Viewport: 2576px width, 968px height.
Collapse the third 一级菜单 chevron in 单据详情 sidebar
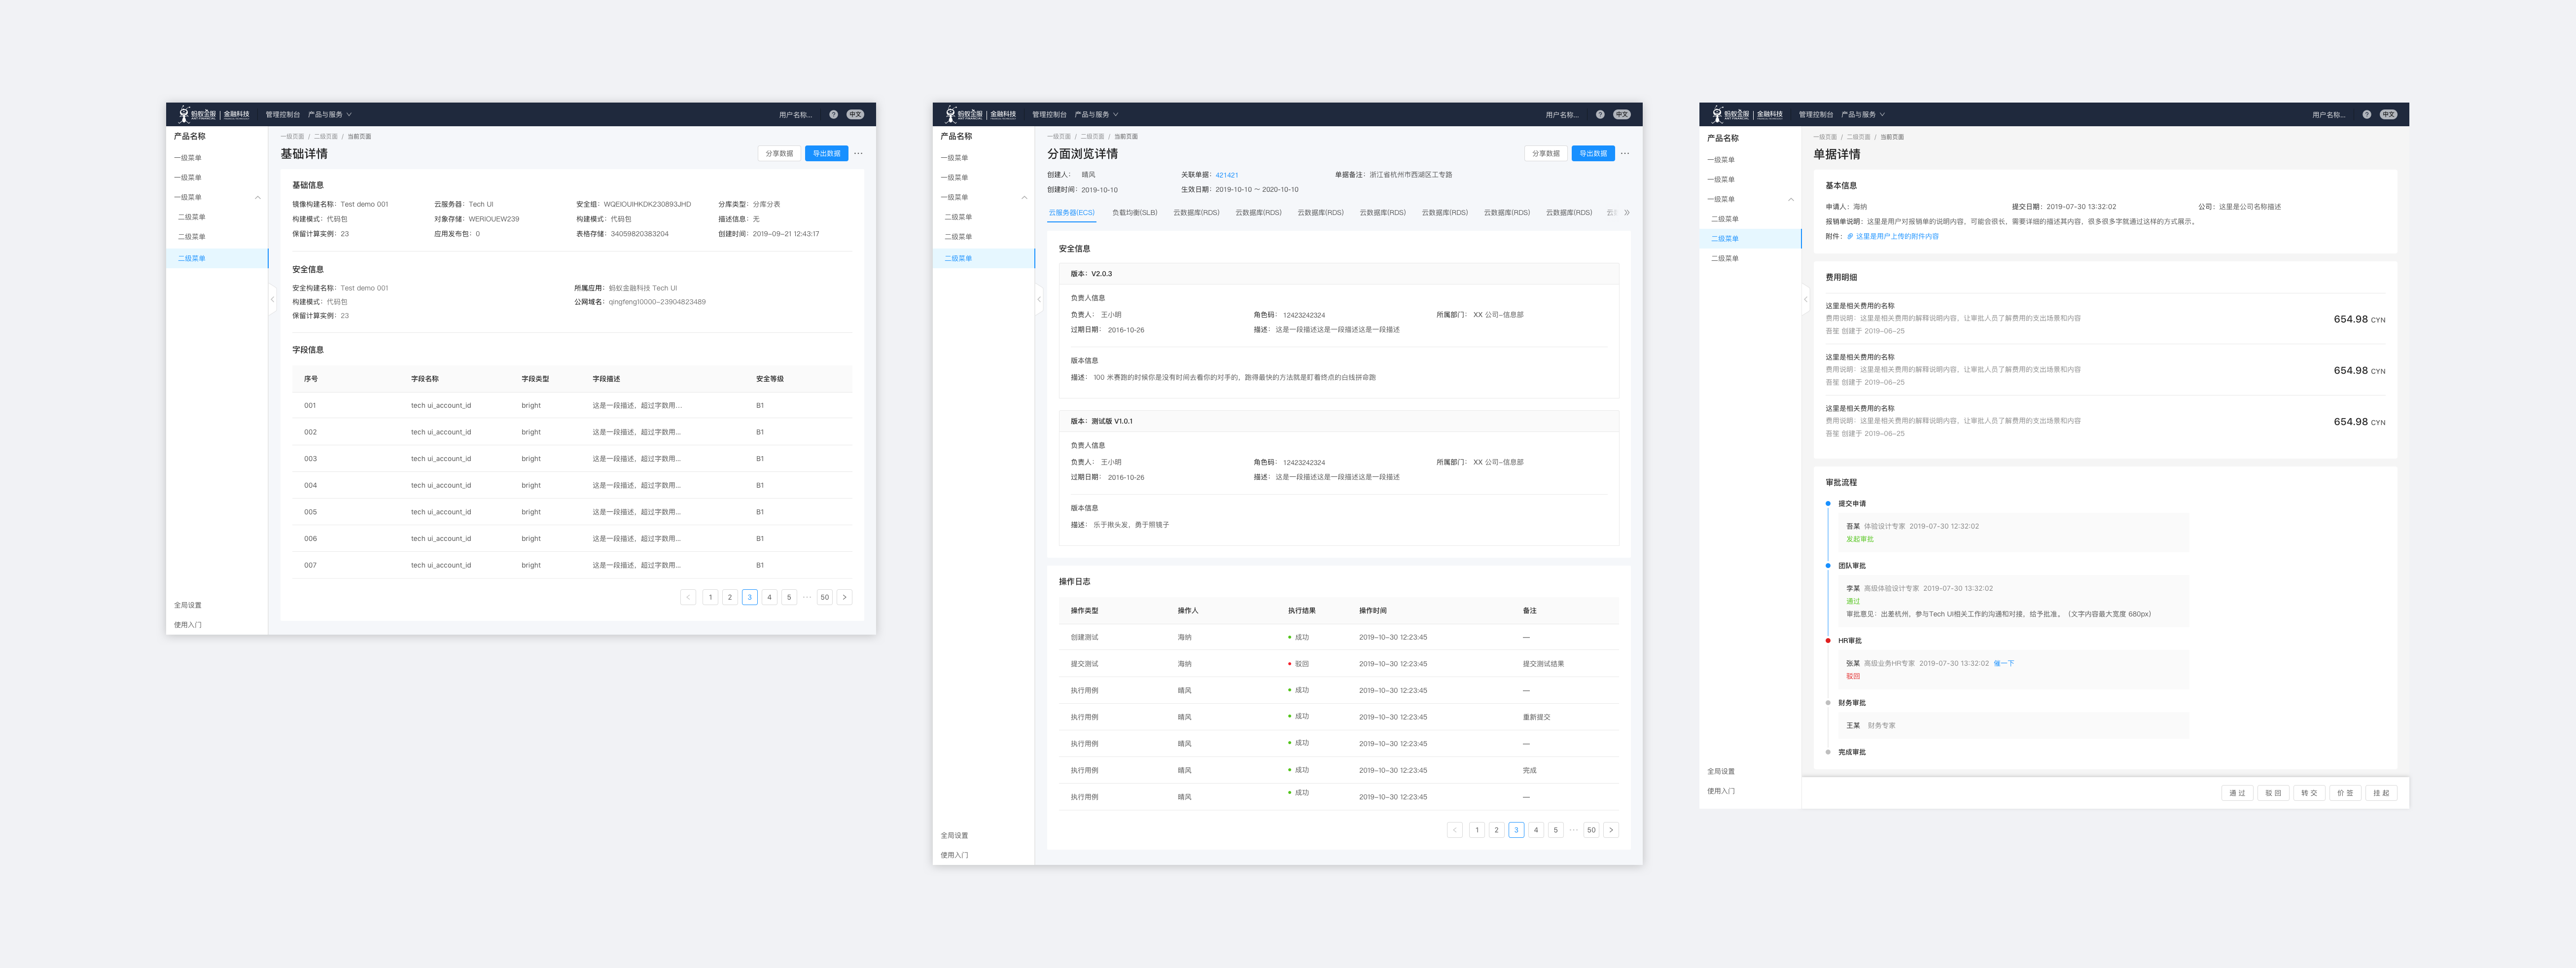click(x=1790, y=199)
